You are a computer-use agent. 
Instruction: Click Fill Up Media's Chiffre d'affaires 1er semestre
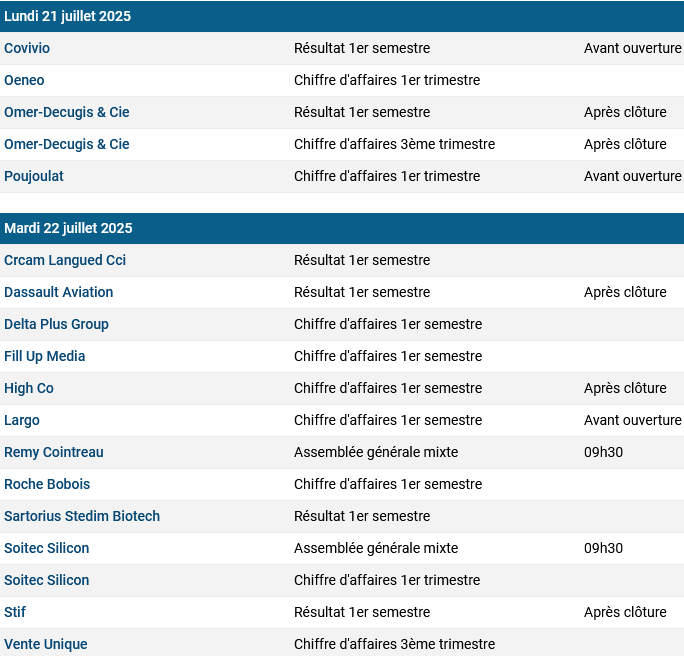click(x=388, y=356)
